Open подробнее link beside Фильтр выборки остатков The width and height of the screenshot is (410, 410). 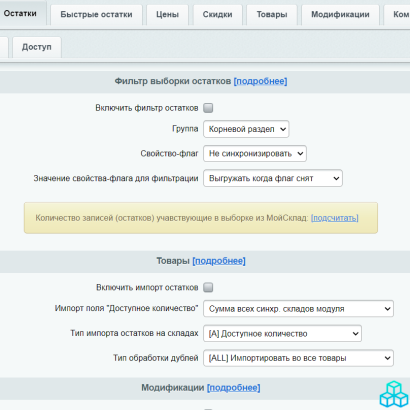[x=260, y=81]
